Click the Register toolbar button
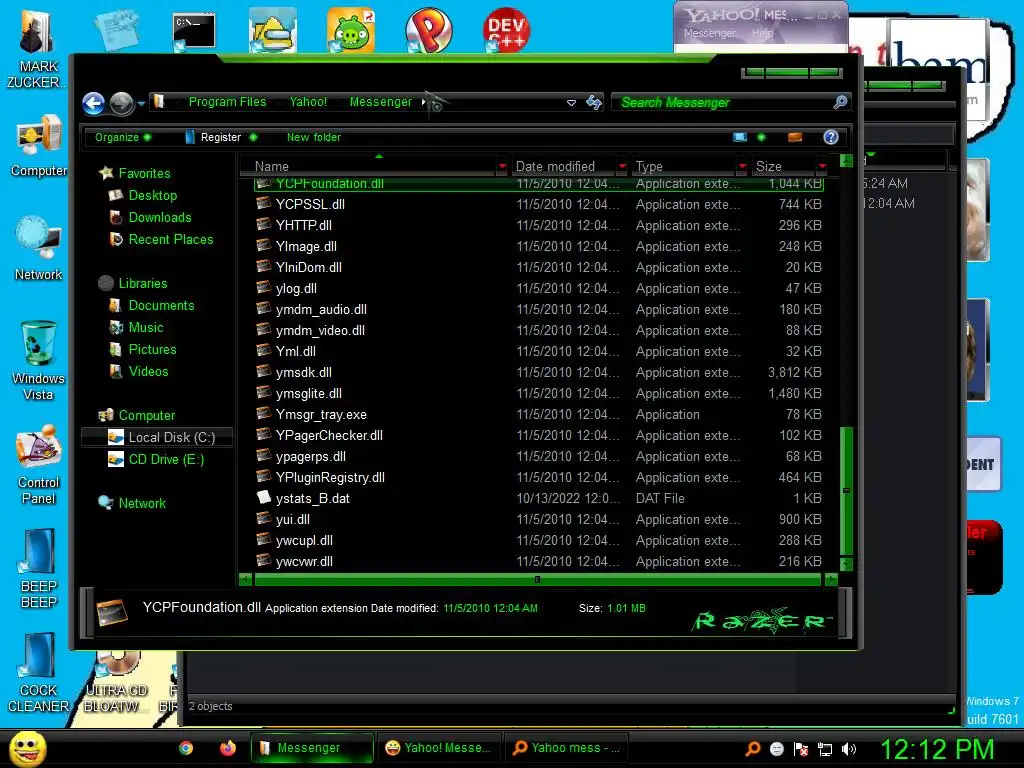The height and width of the screenshot is (768, 1024). 221,137
